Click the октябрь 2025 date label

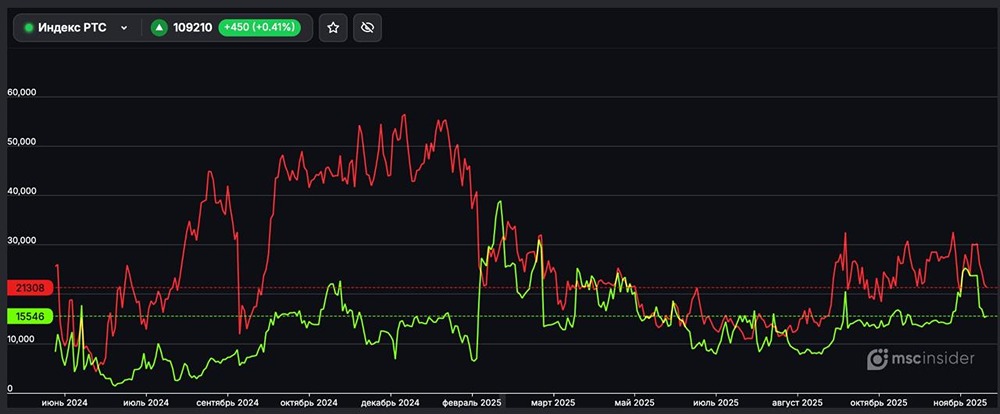(x=879, y=403)
